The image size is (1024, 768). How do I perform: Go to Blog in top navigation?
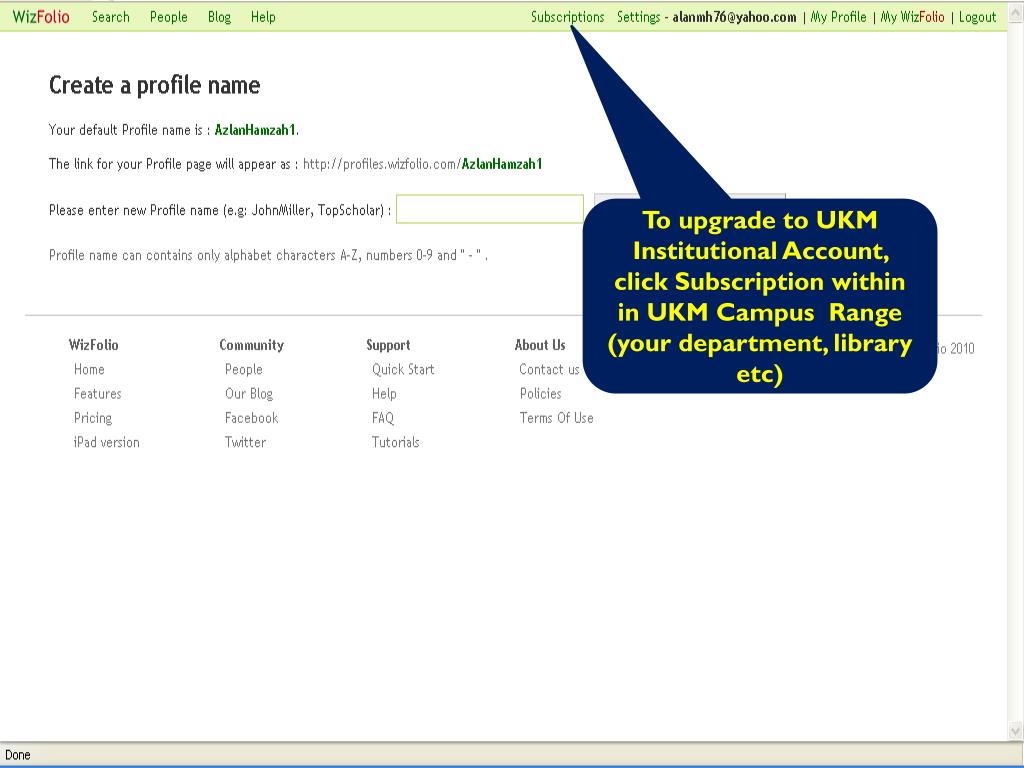219,17
